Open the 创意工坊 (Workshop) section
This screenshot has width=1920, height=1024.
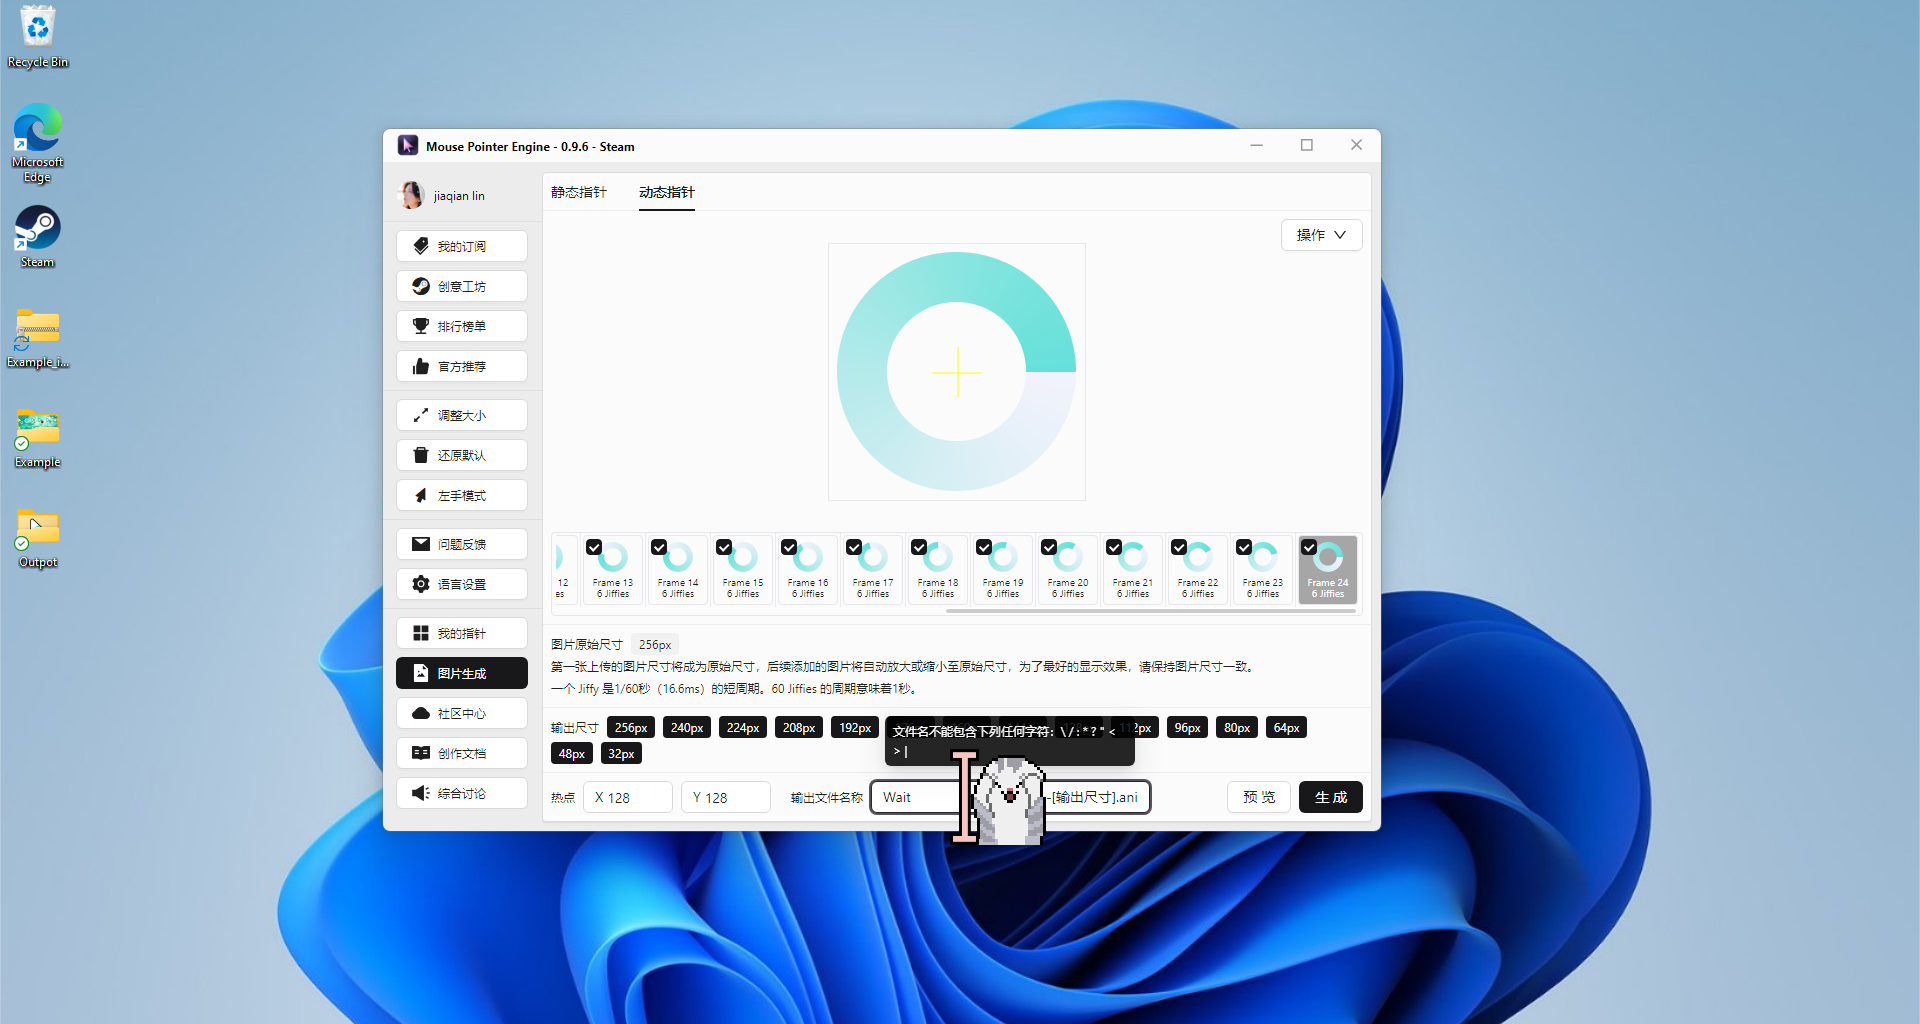(x=461, y=286)
